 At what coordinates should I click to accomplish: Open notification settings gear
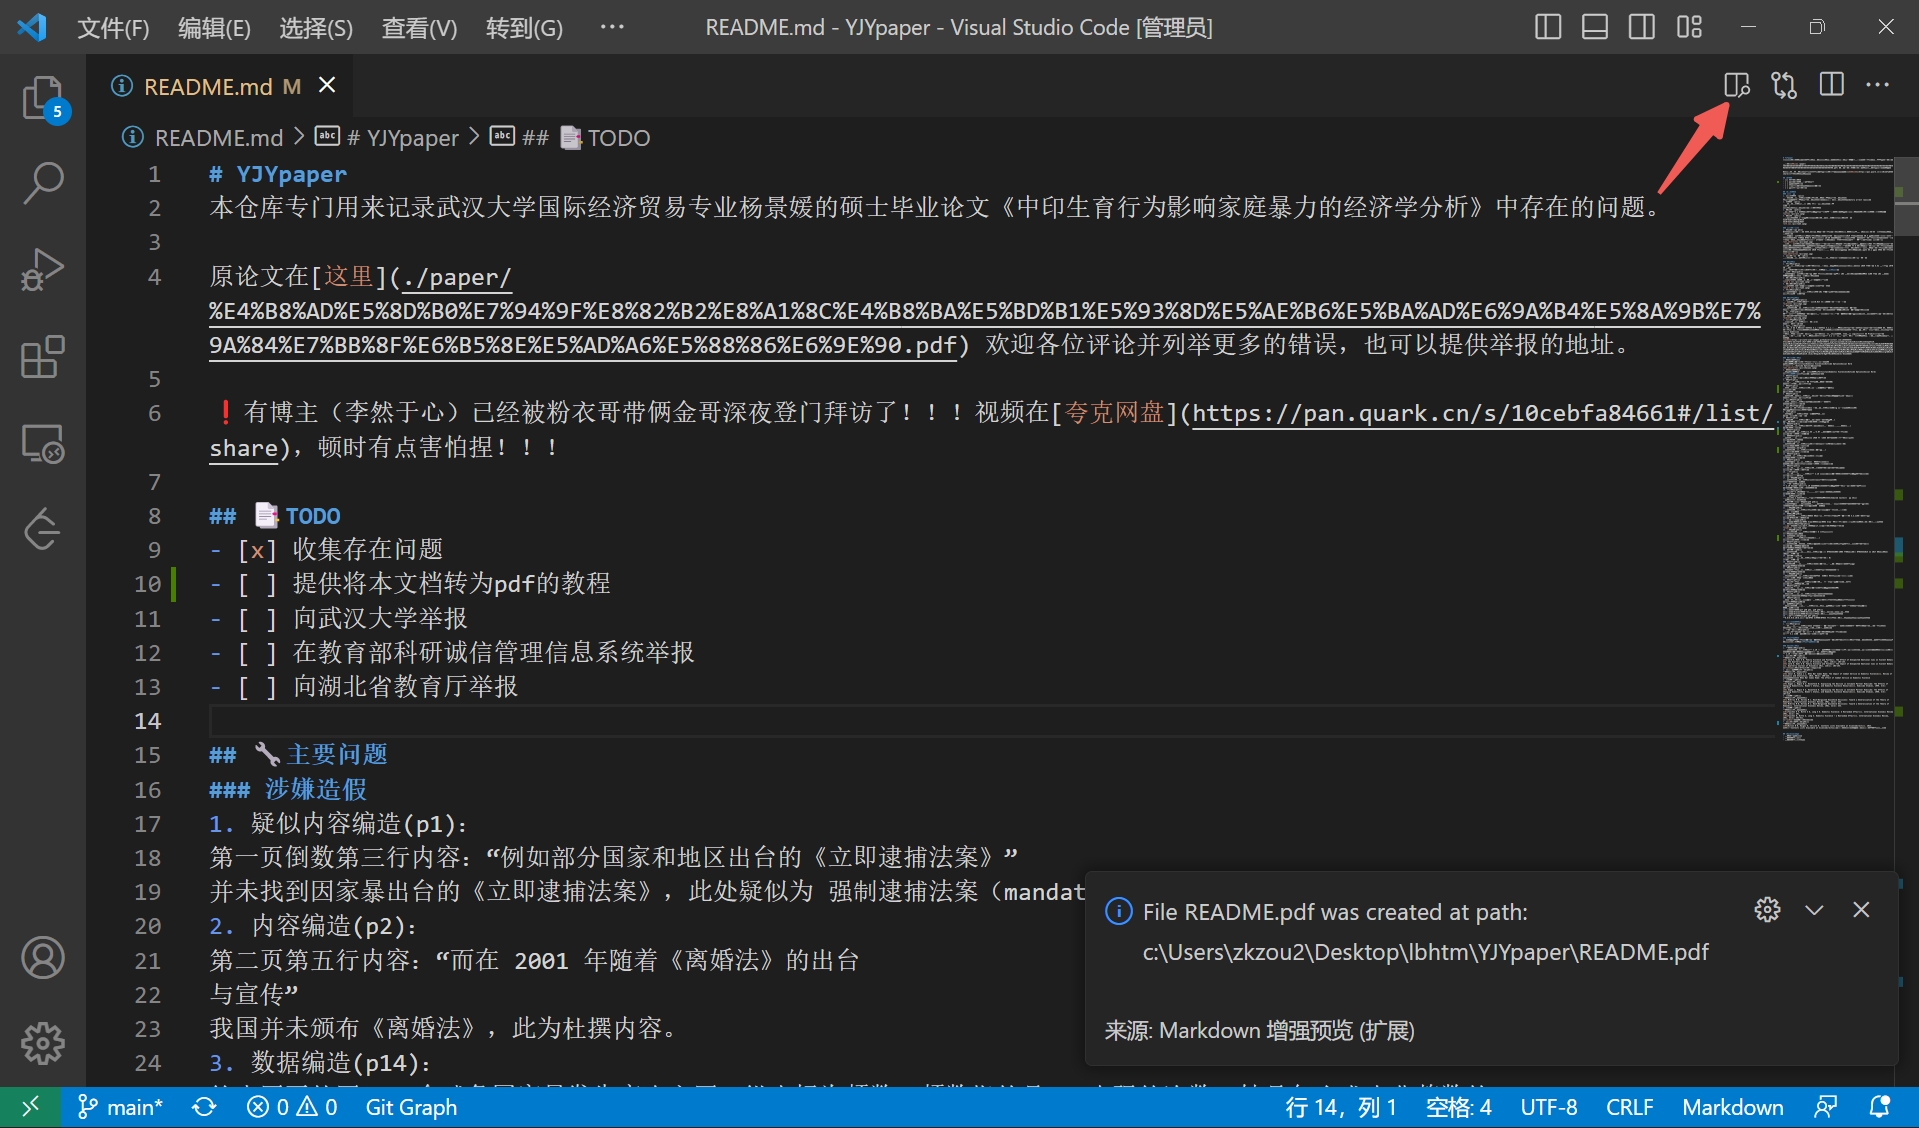(x=1767, y=910)
